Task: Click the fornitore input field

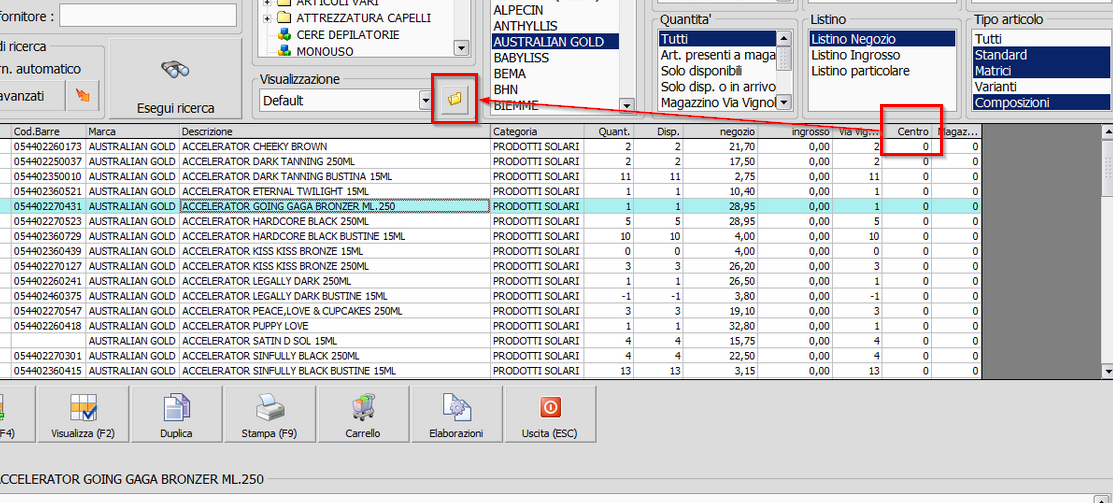Action: pyautogui.click(x=148, y=15)
